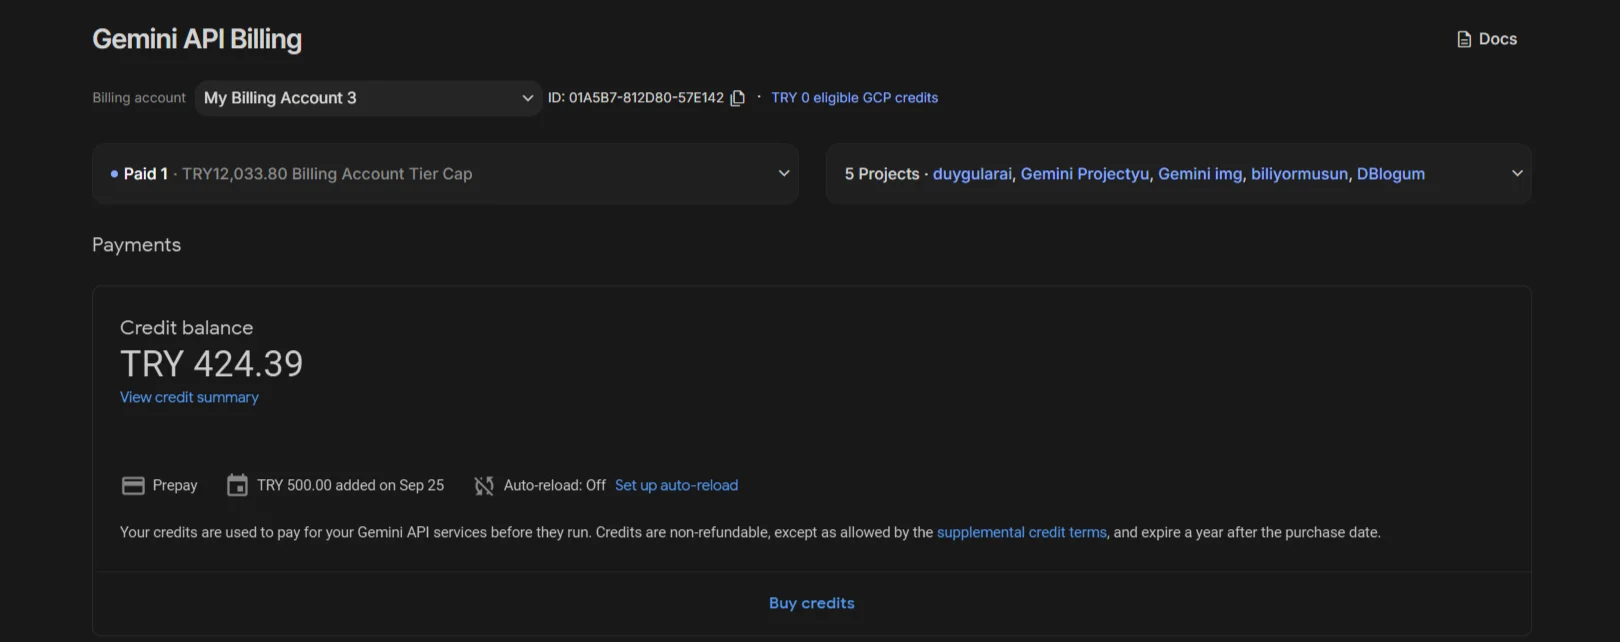Click the Gemini API Billing heading

pos(197,39)
